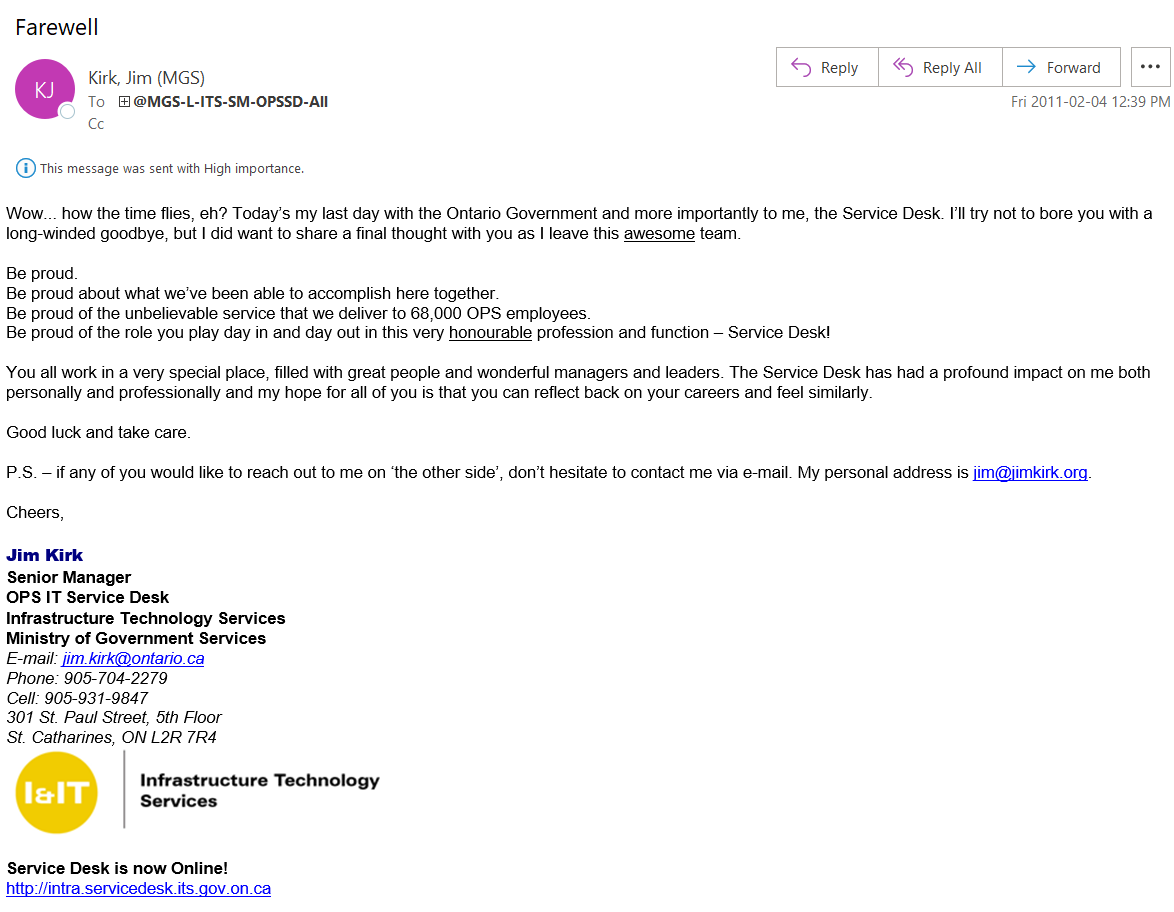Screen dimensions: 1174x912
Task: Click the Cc field label
Action: (x=96, y=124)
